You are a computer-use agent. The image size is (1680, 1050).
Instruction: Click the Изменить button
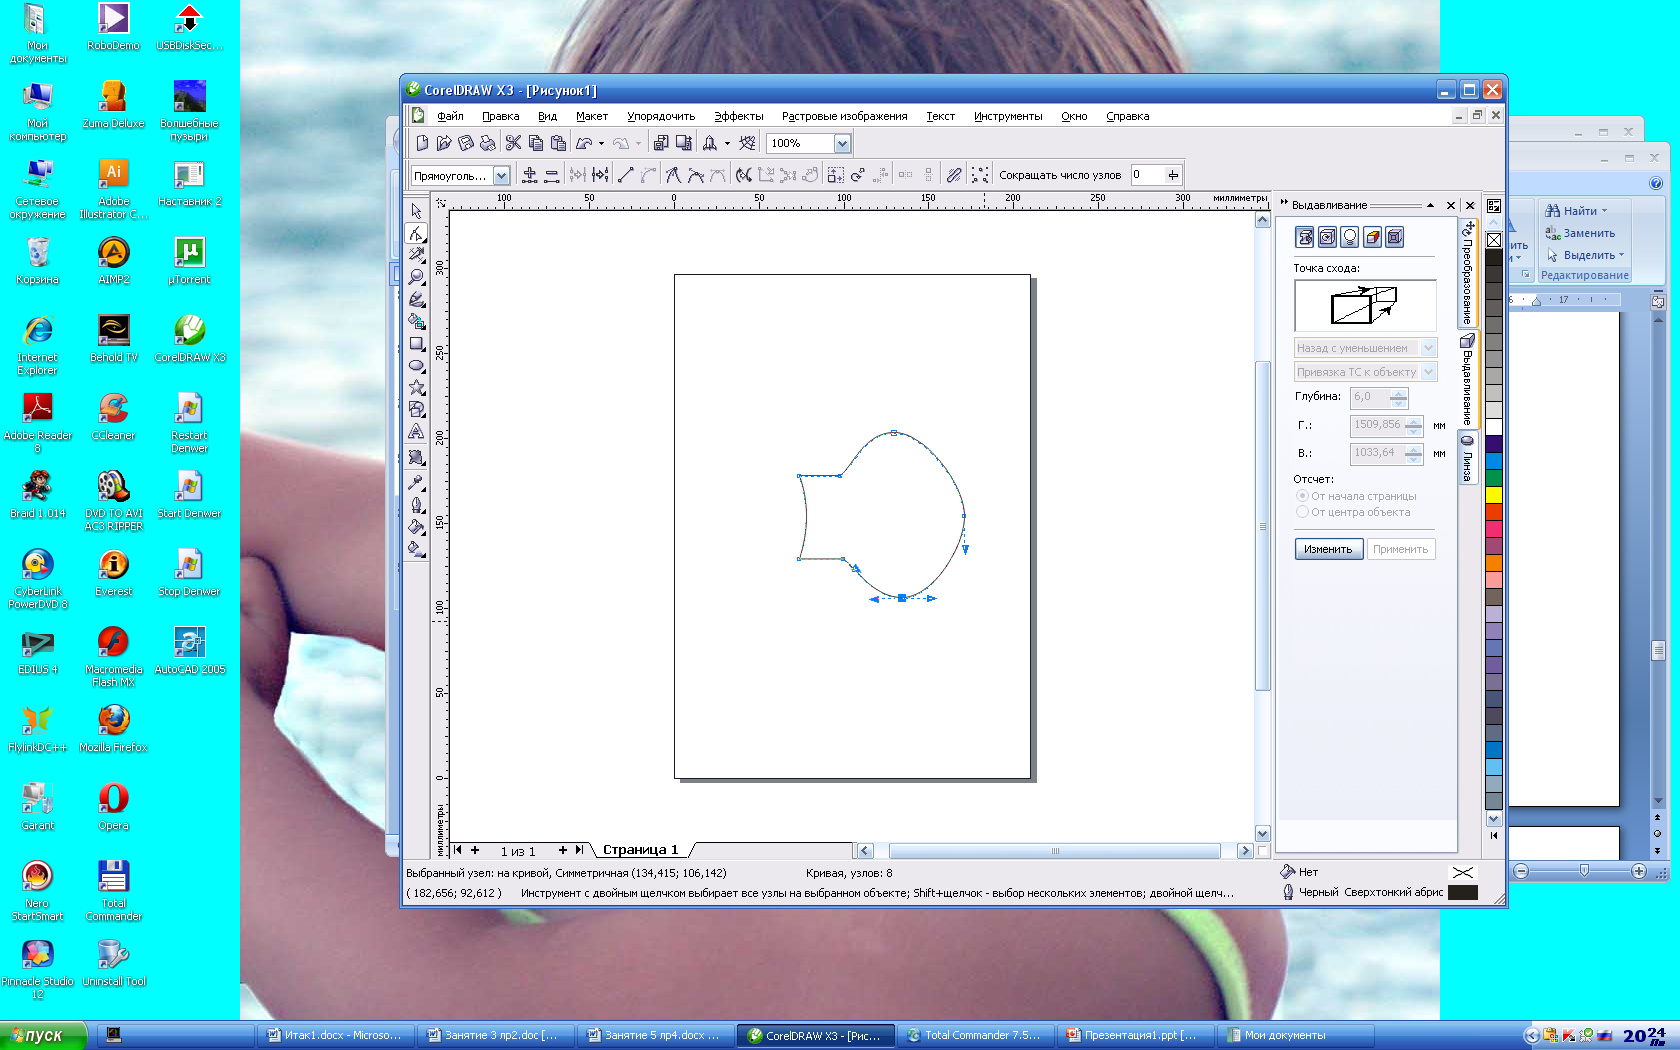click(1328, 549)
